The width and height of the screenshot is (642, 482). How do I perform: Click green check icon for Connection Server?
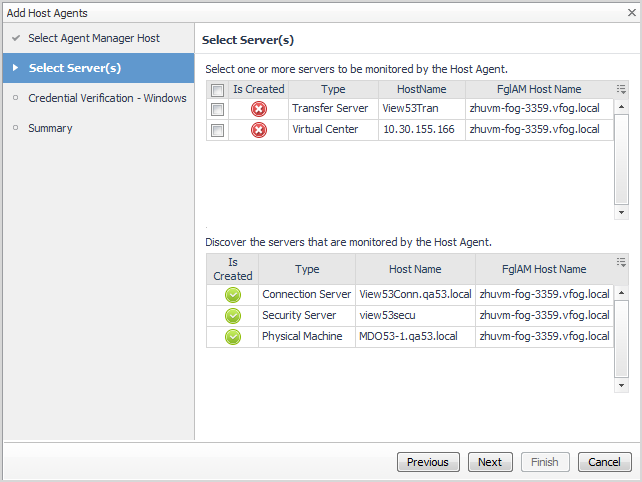[233, 295]
